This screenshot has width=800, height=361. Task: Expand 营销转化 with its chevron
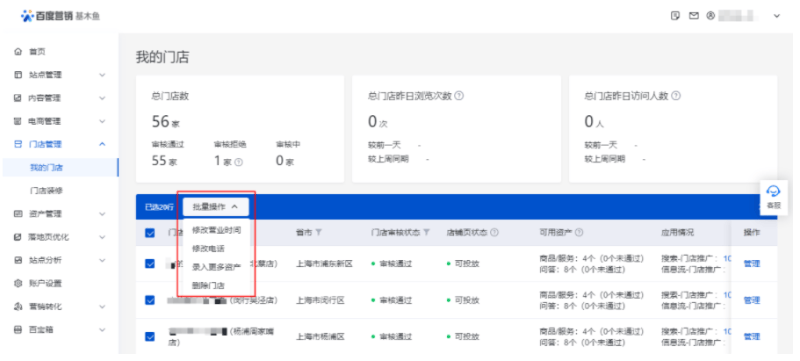tap(102, 306)
